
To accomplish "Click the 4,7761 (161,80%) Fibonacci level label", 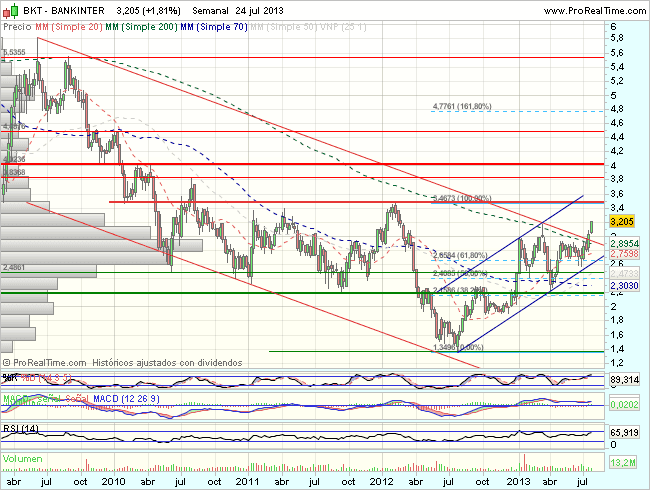I will pos(462,105).
